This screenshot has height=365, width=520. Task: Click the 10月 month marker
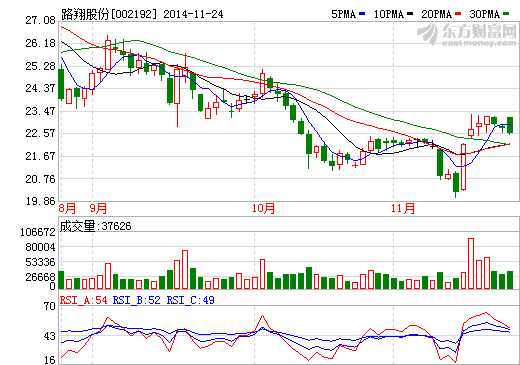tap(263, 209)
